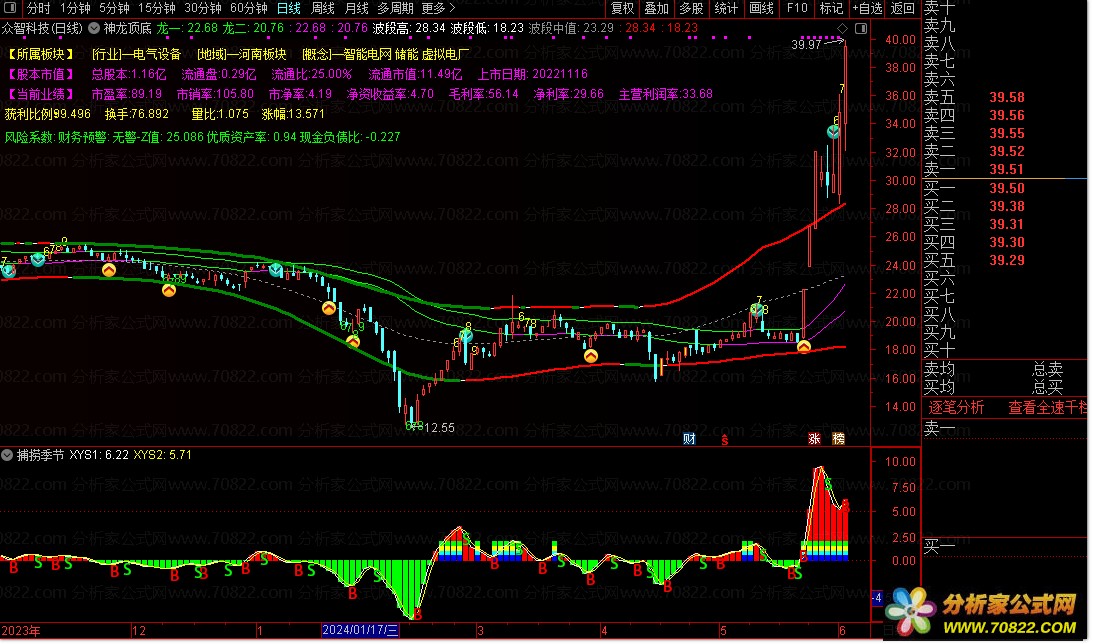Image resolution: width=1093 pixels, height=644 pixels.
Task: Click buy price 39.50 in 买一 row
Action: [1007, 189]
